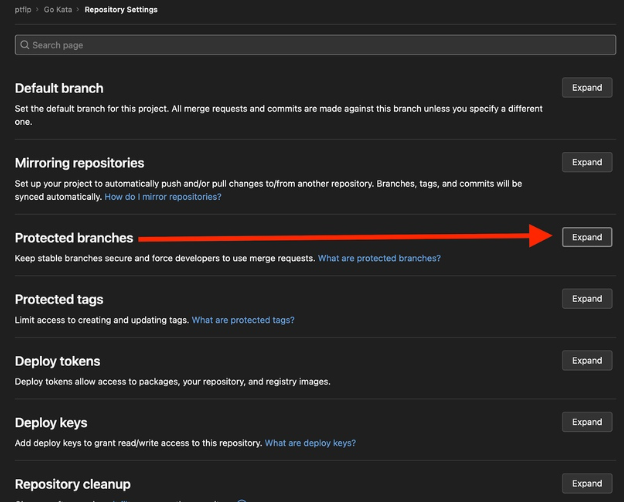Expand the Protected branches section
Image resolution: width=624 pixels, height=503 pixels.
[586, 237]
